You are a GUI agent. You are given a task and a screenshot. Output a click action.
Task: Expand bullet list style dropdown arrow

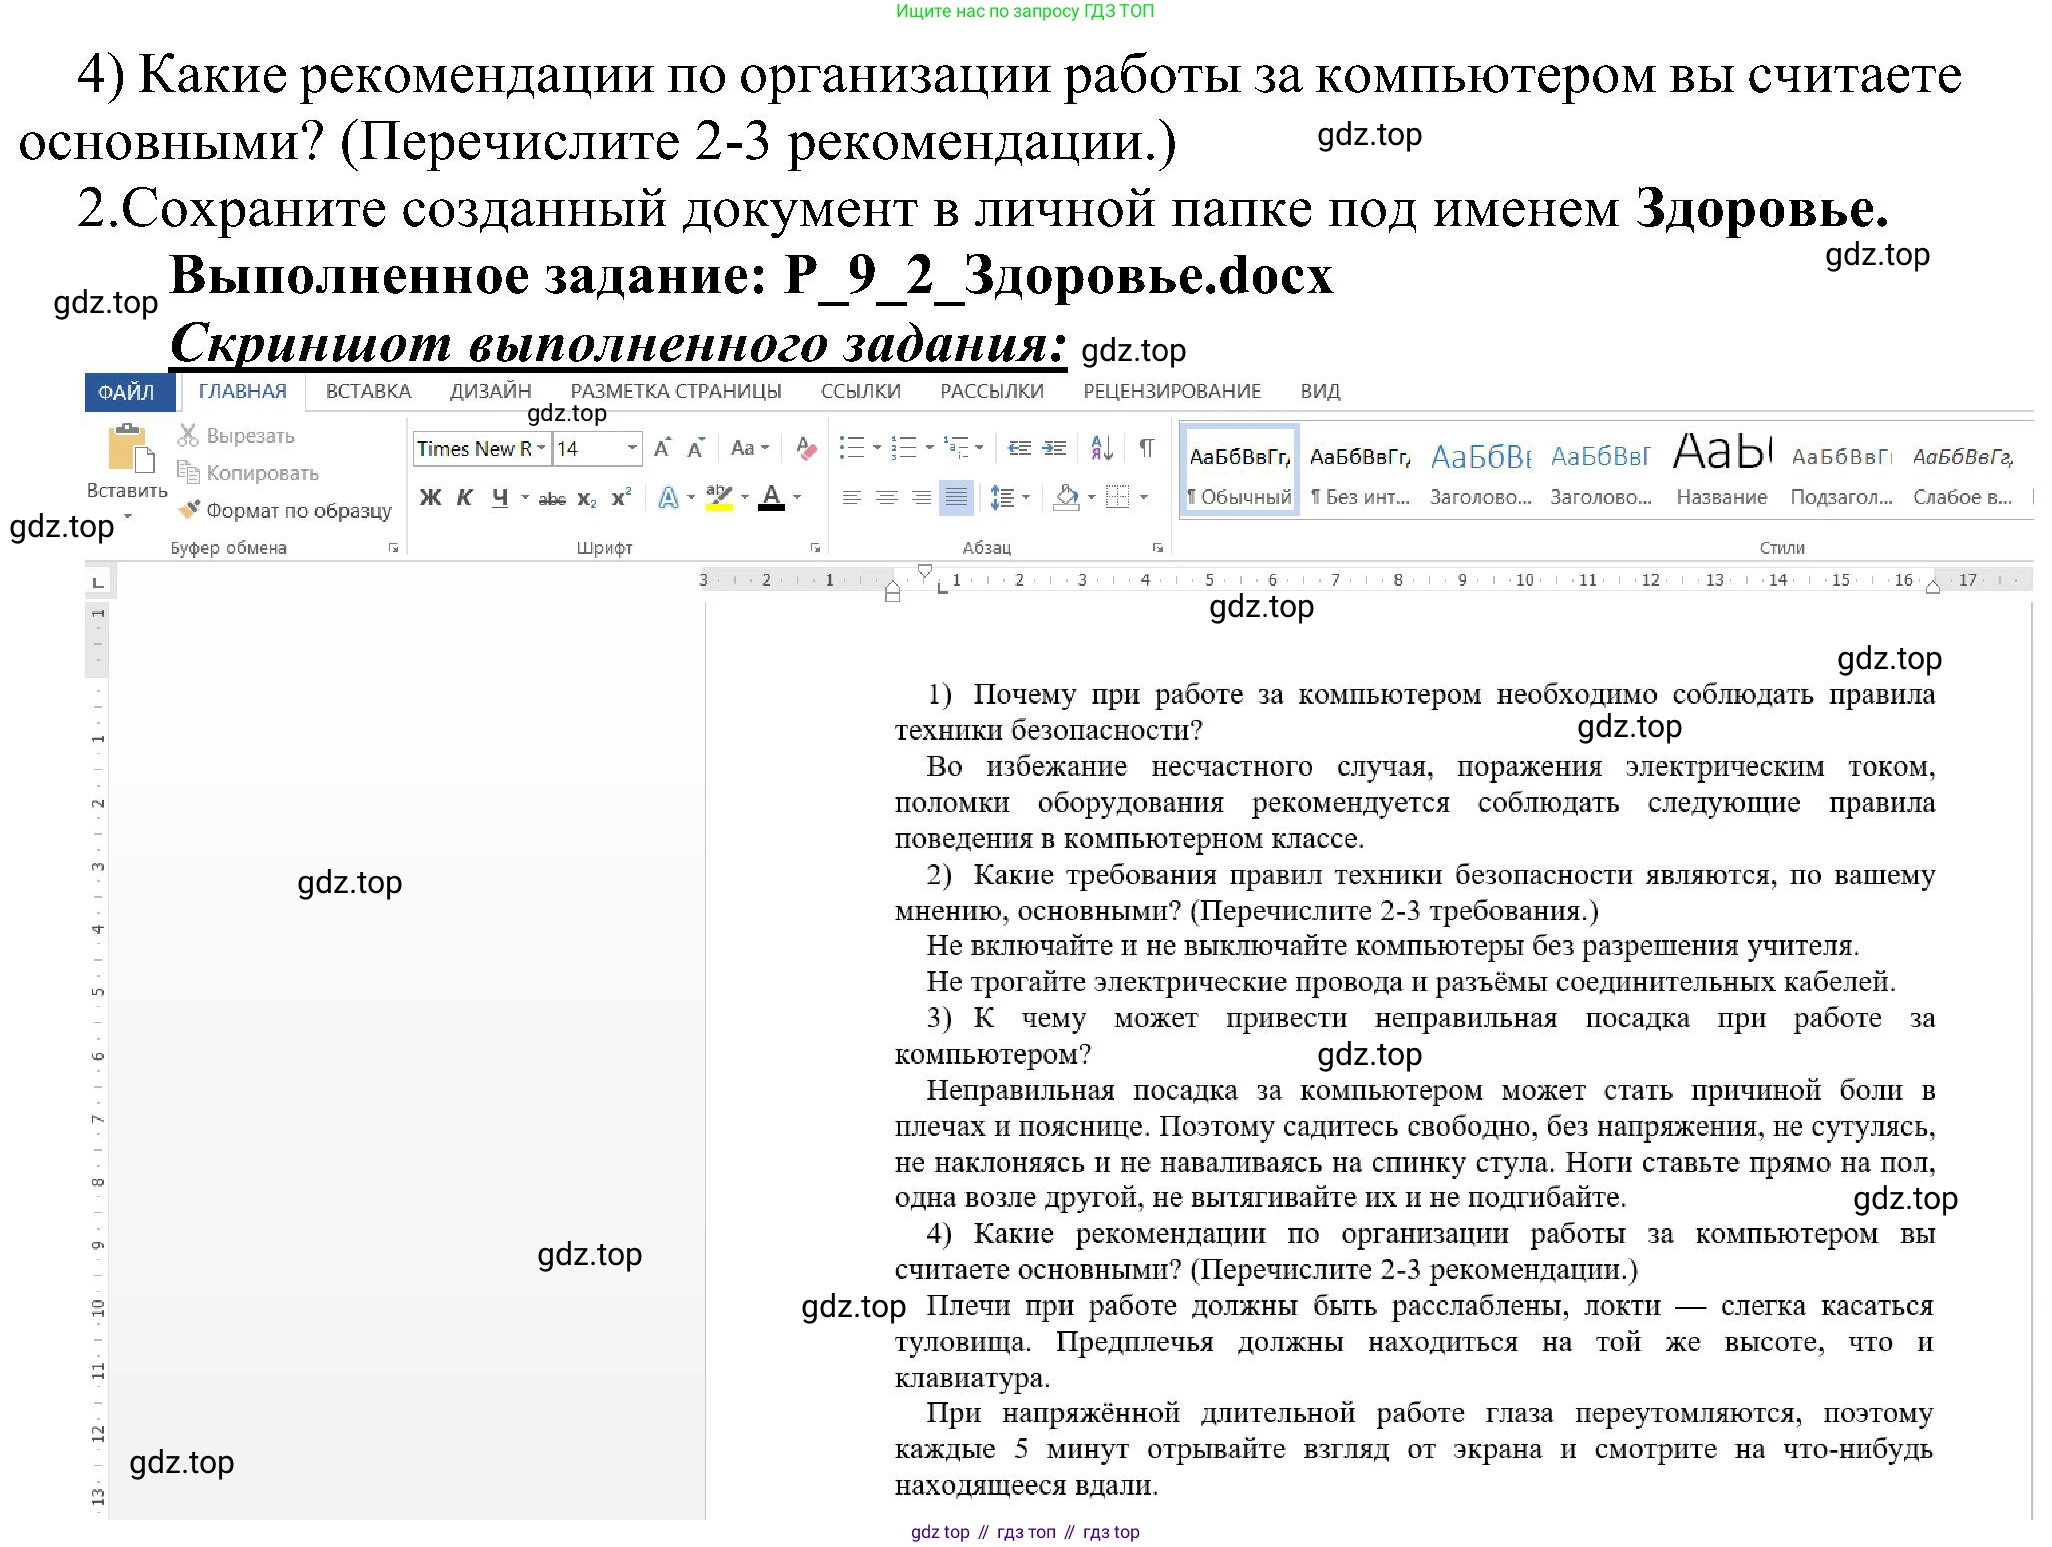point(877,447)
